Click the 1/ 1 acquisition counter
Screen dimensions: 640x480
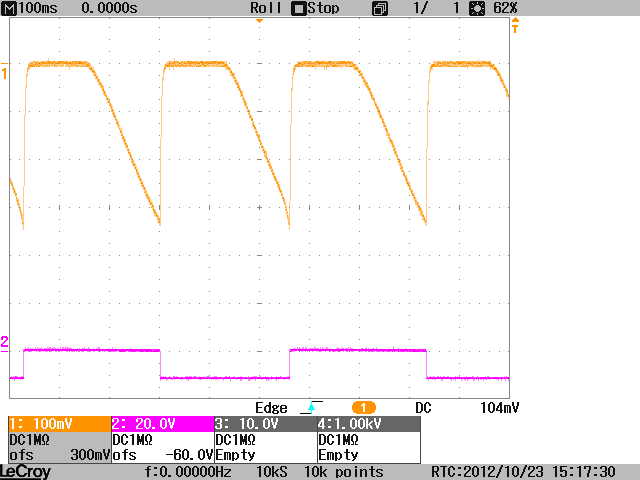(436, 8)
